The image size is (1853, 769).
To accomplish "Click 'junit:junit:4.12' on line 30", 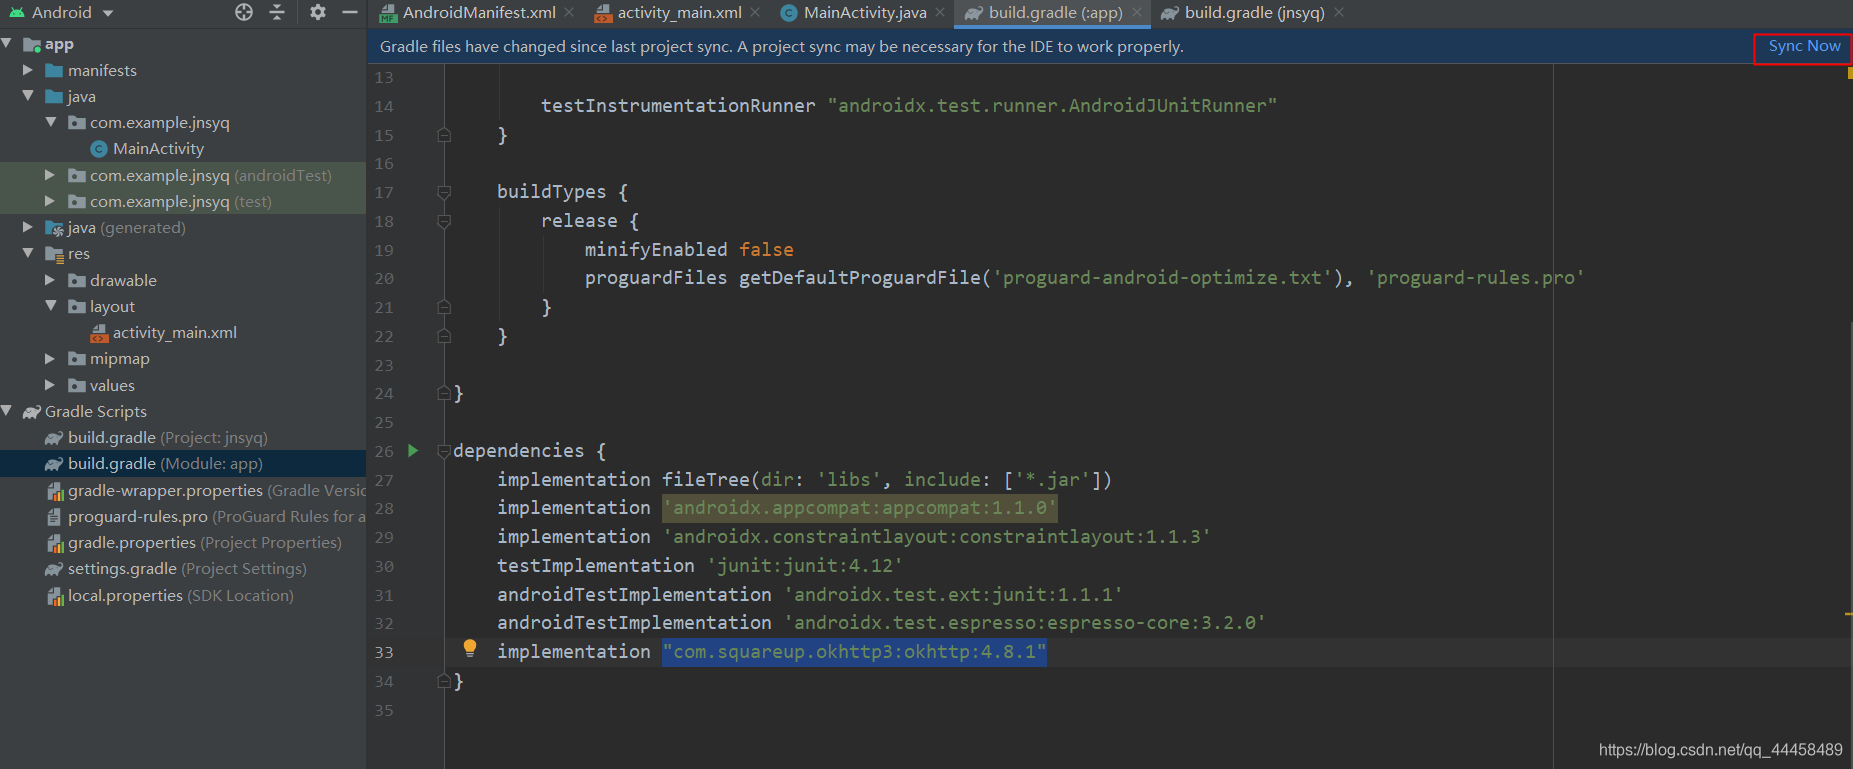I will pyautogui.click(x=804, y=566).
